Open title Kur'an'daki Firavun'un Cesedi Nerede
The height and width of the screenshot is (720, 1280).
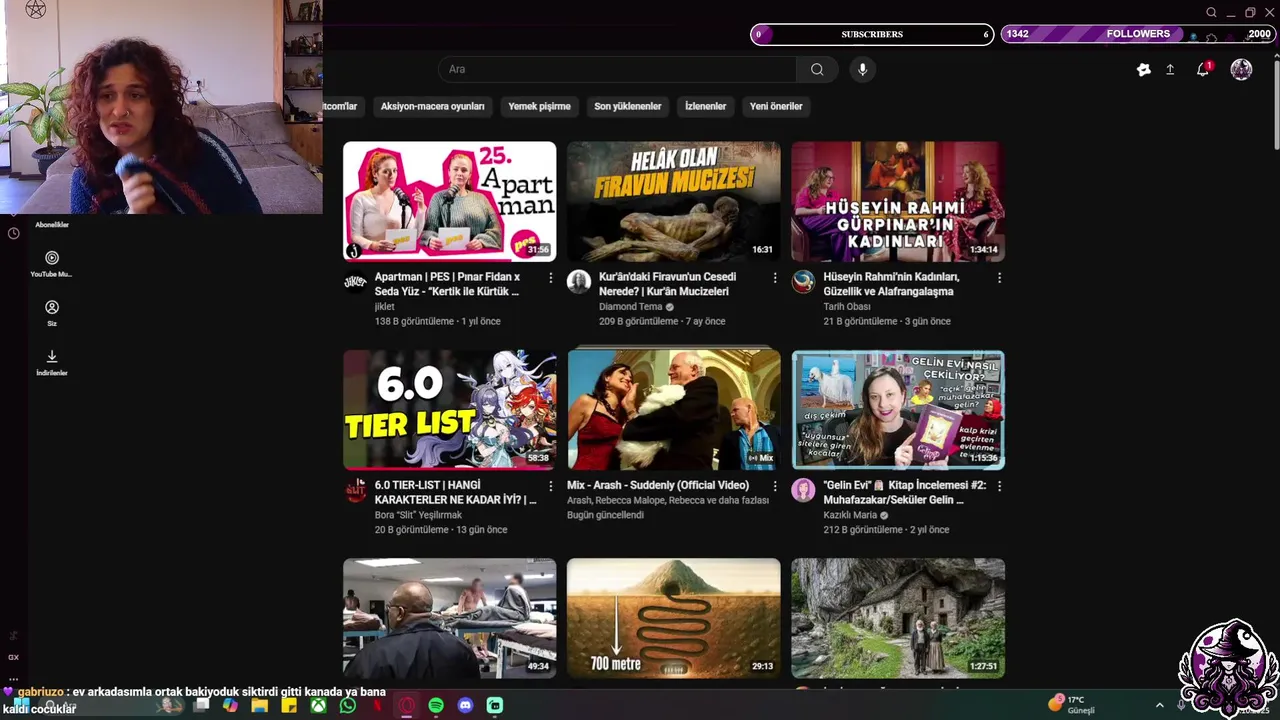pos(667,284)
